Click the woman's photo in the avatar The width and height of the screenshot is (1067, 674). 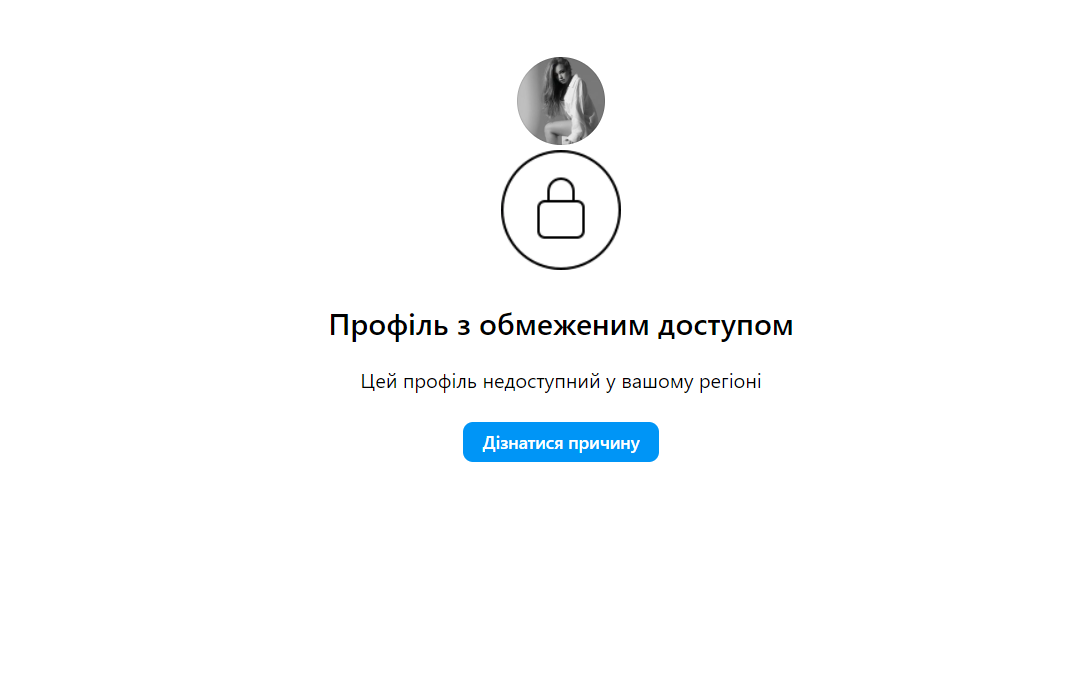[x=563, y=101]
